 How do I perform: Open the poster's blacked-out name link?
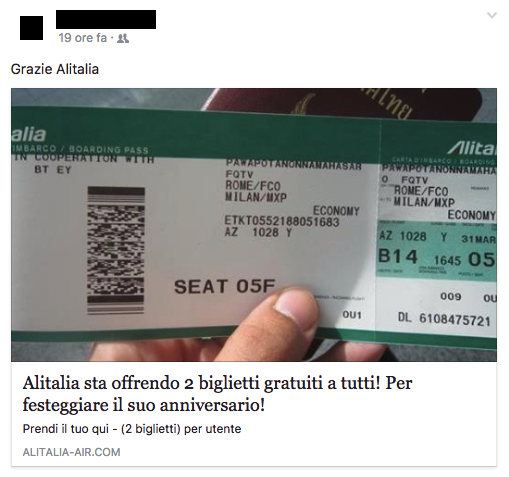106,19
